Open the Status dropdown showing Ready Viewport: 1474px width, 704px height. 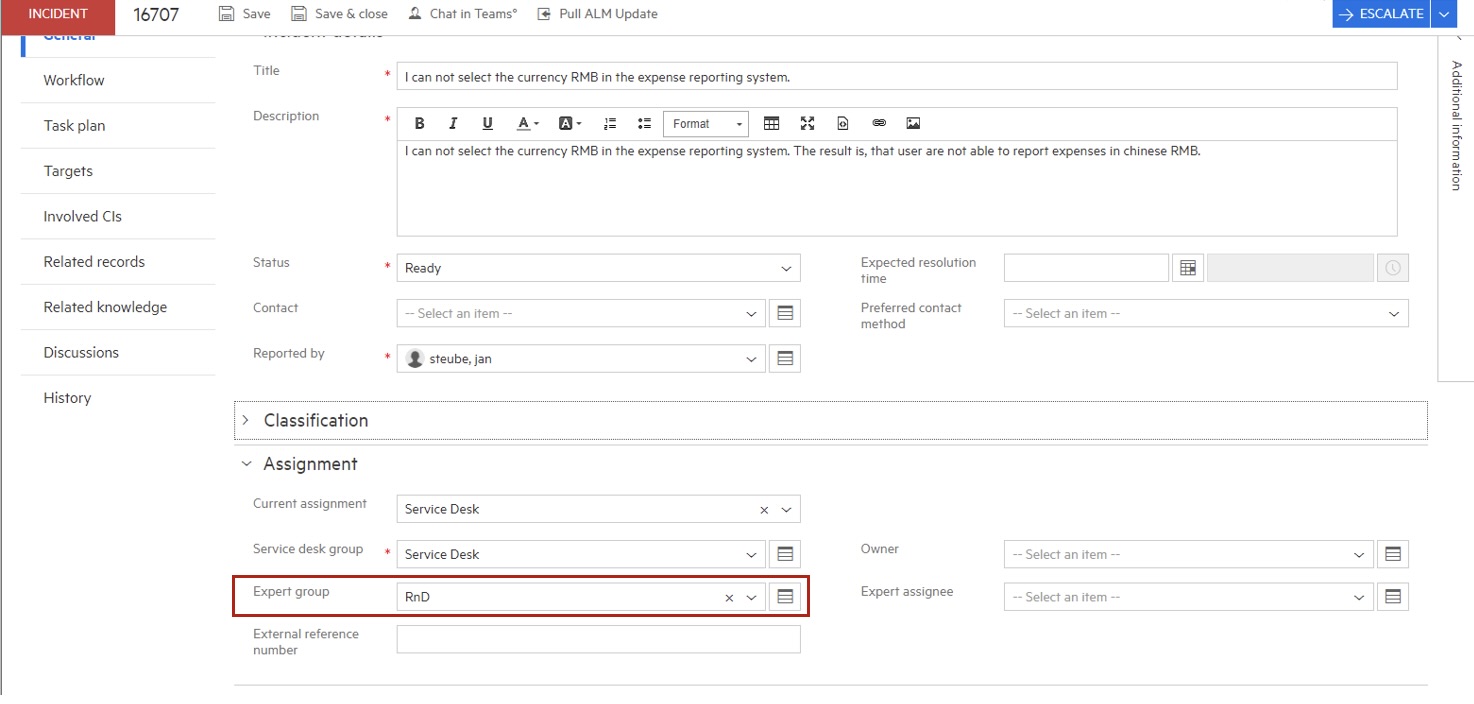786,267
